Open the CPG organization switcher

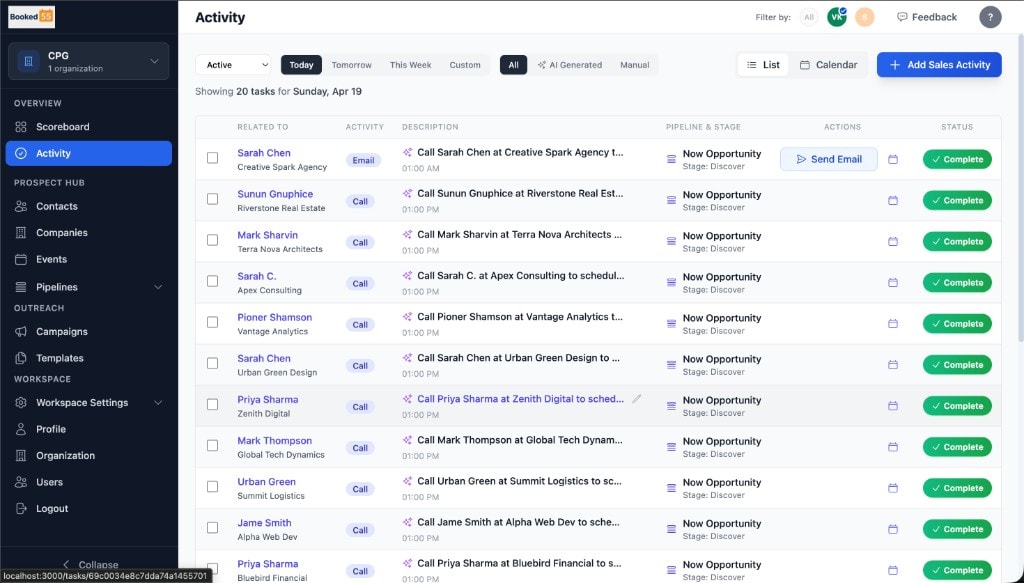click(x=88, y=61)
